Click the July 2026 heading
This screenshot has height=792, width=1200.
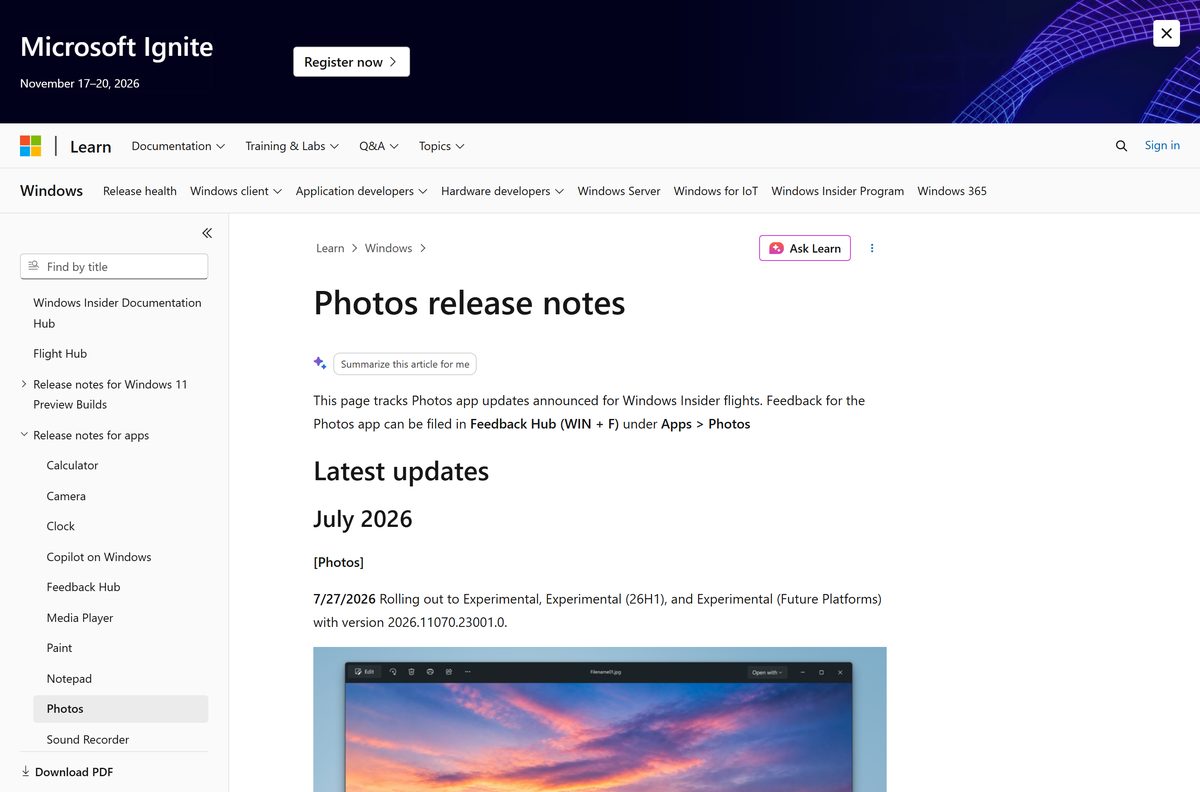[363, 519]
